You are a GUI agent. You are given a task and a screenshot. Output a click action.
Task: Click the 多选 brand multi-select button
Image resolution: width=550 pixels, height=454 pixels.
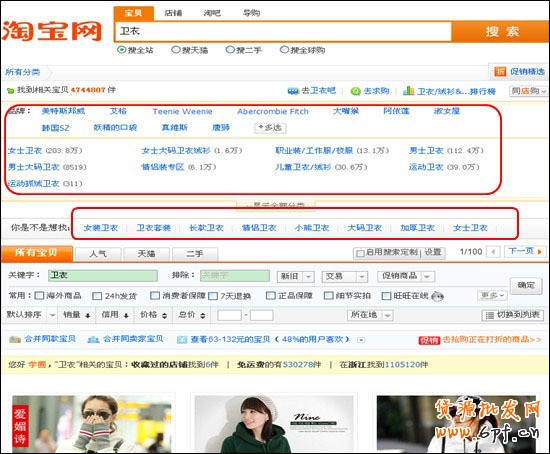click(270, 128)
